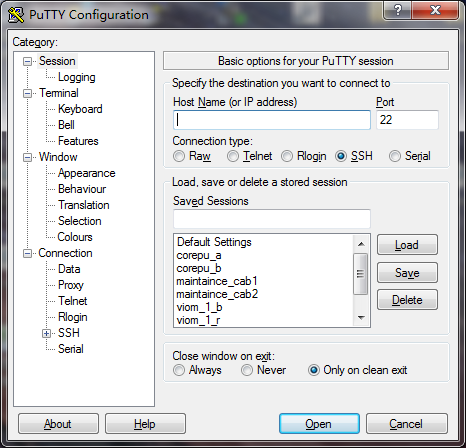Viewport: 466px width, 448px height.
Task: Open the Rlogin category in tree
Action: 73,317
